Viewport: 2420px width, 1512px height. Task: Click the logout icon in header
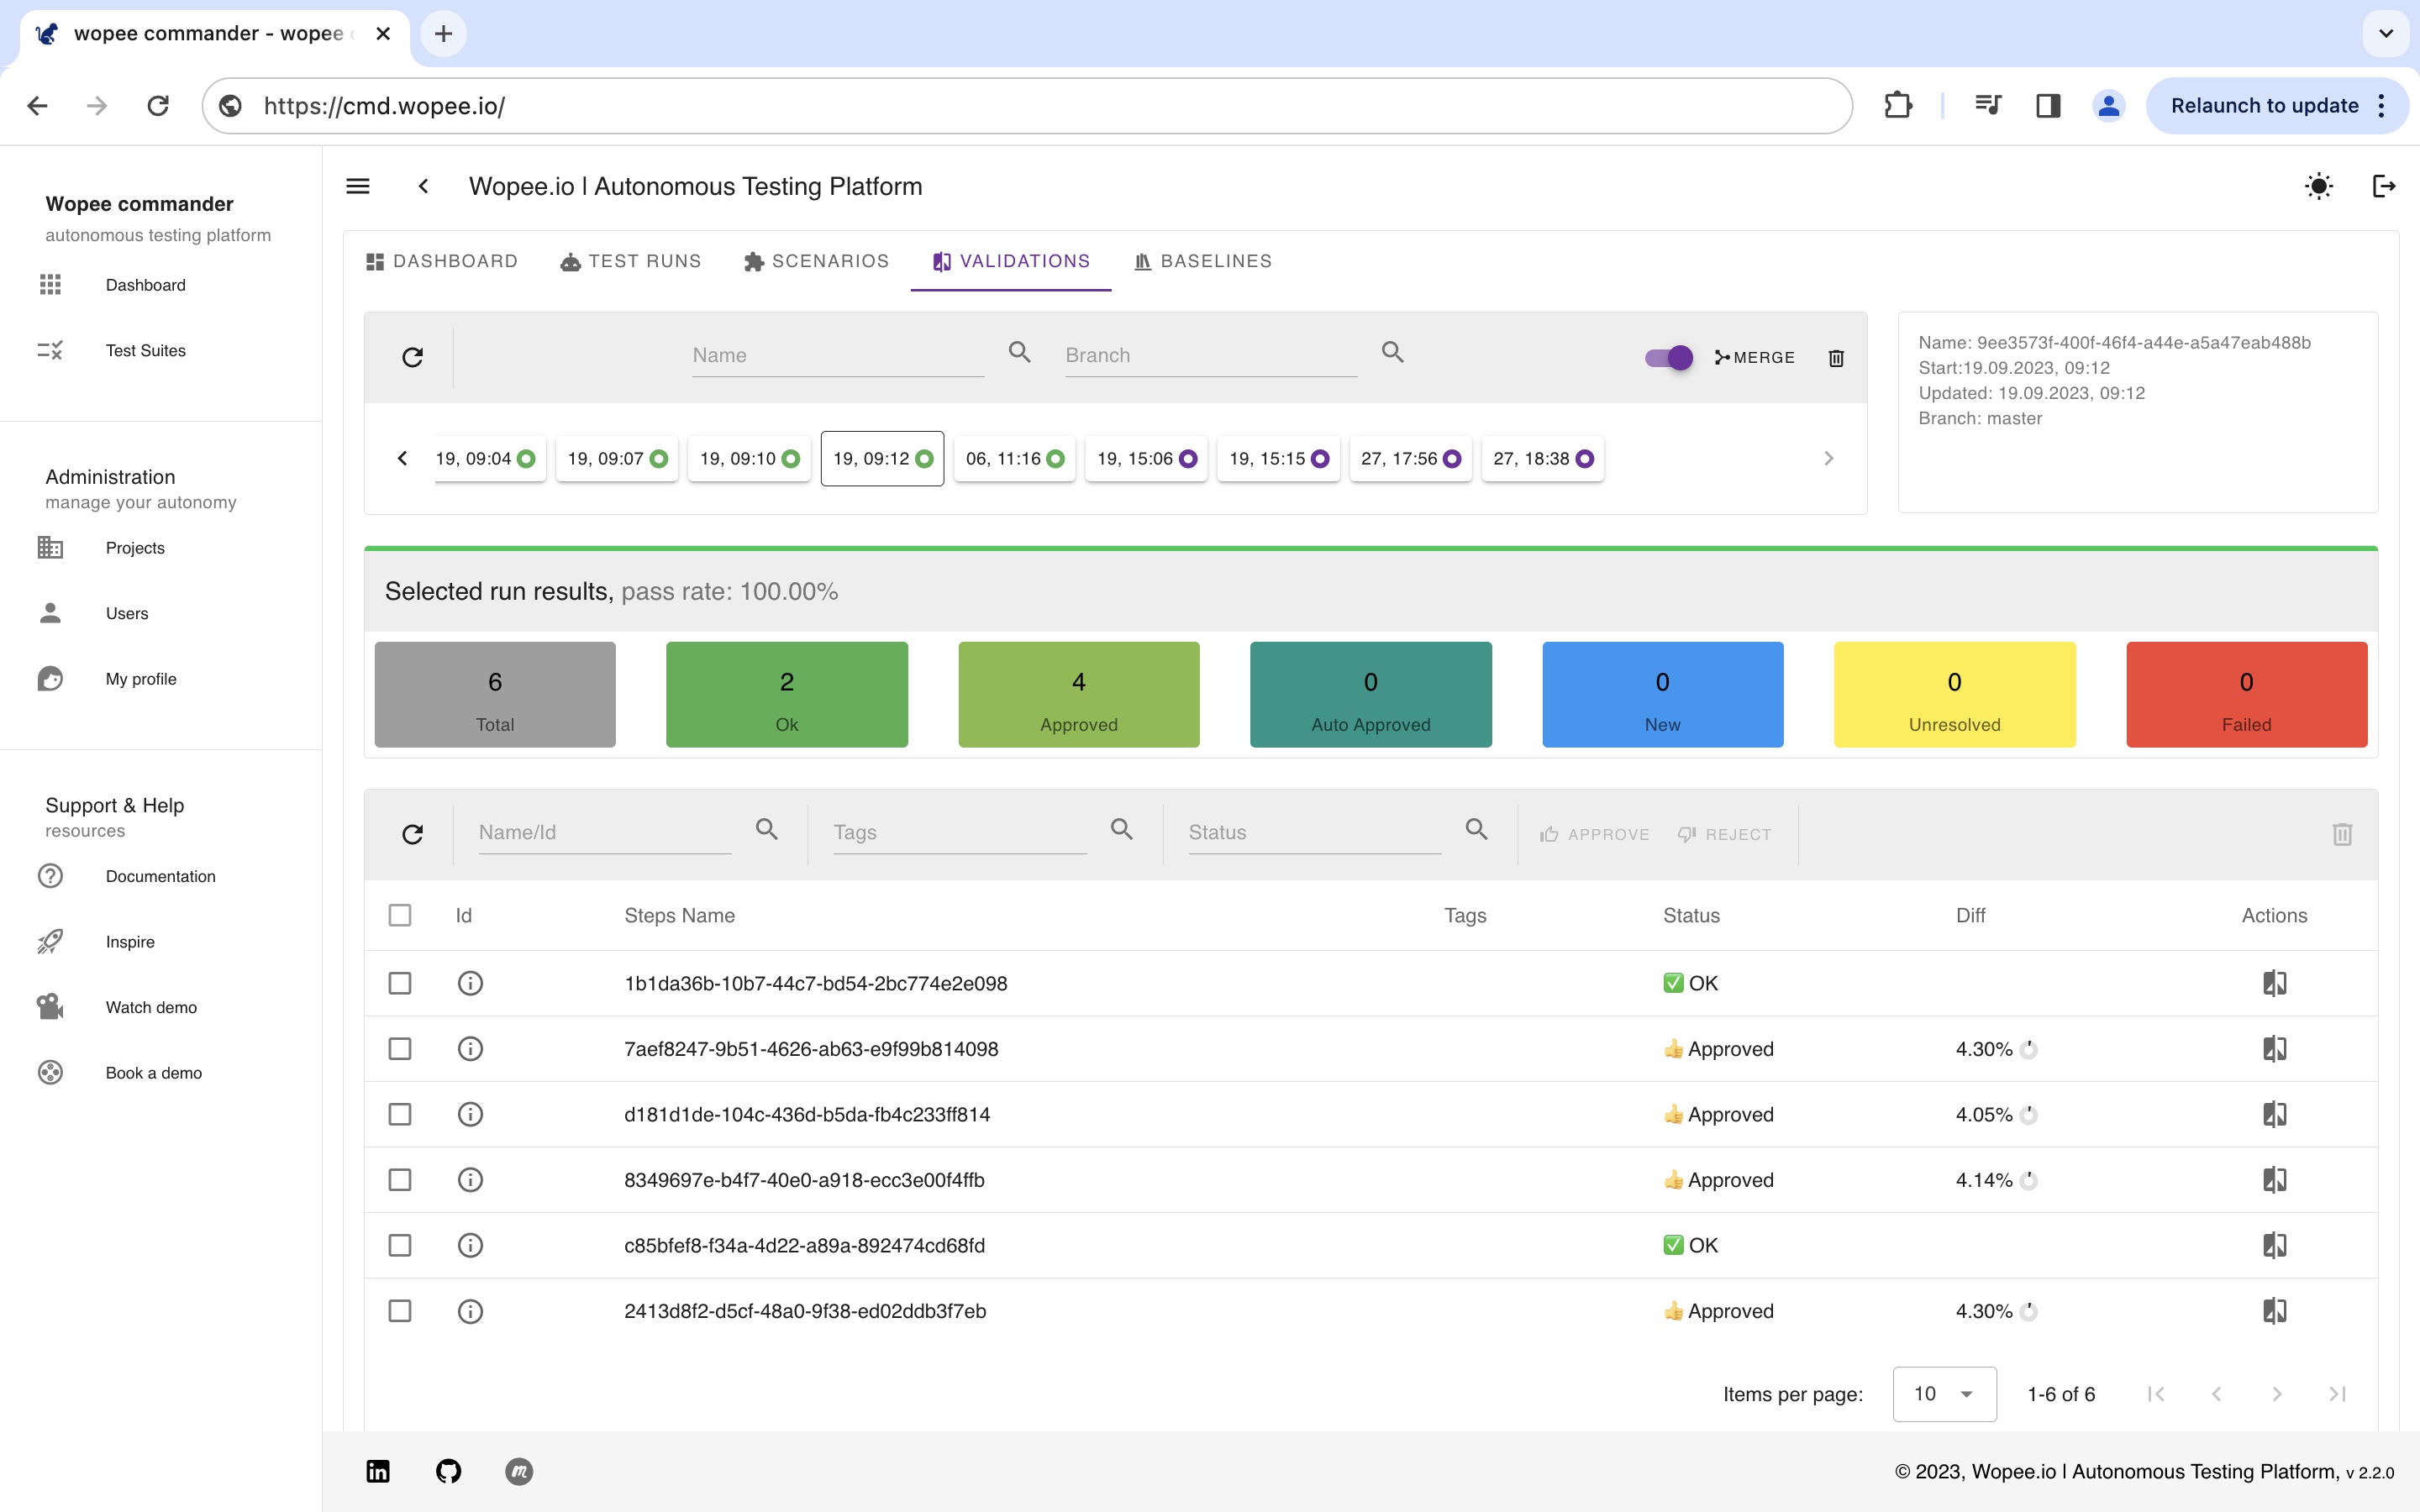click(2383, 186)
